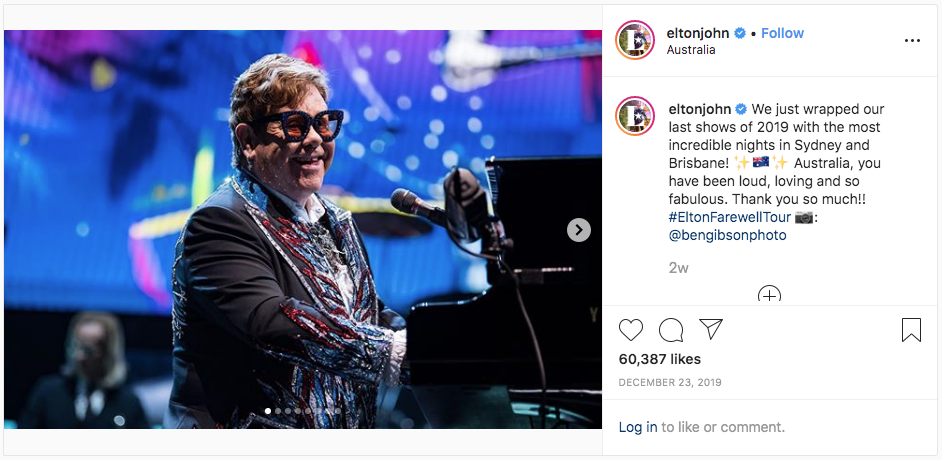The height and width of the screenshot is (460, 942).
Task: Click the carousel dot indicators
Action: click(x=303, y=411)
